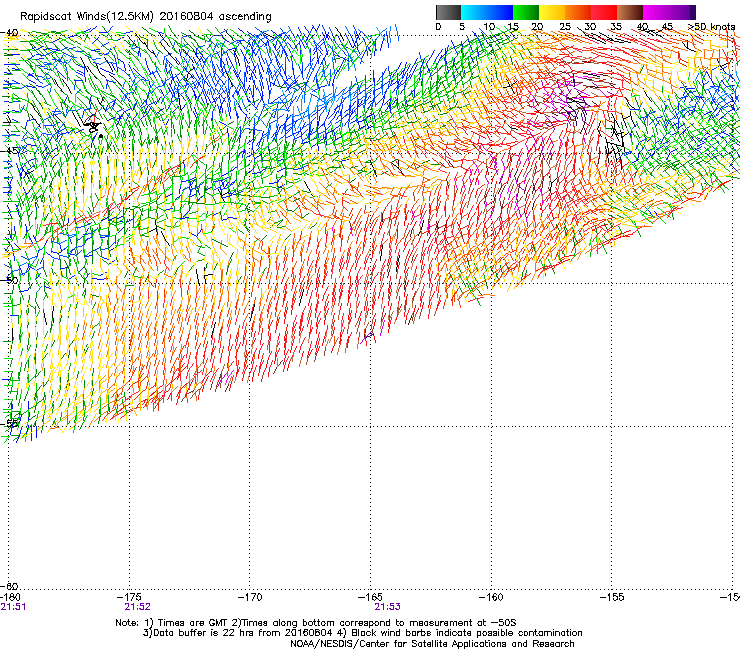The image size is (740, 650).
Task: Click the "-50" latitude axis label
Action: click(x=9, y=280)
